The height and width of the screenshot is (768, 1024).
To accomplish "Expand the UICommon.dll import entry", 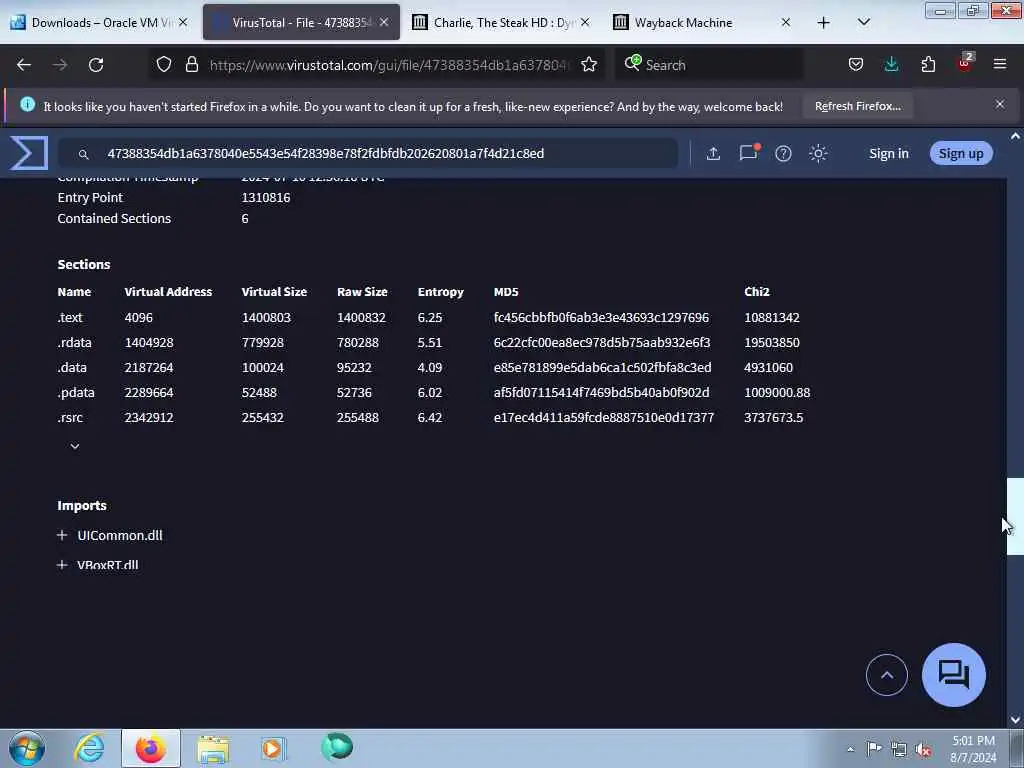I will pyautogui.click(x=62, y=535).
